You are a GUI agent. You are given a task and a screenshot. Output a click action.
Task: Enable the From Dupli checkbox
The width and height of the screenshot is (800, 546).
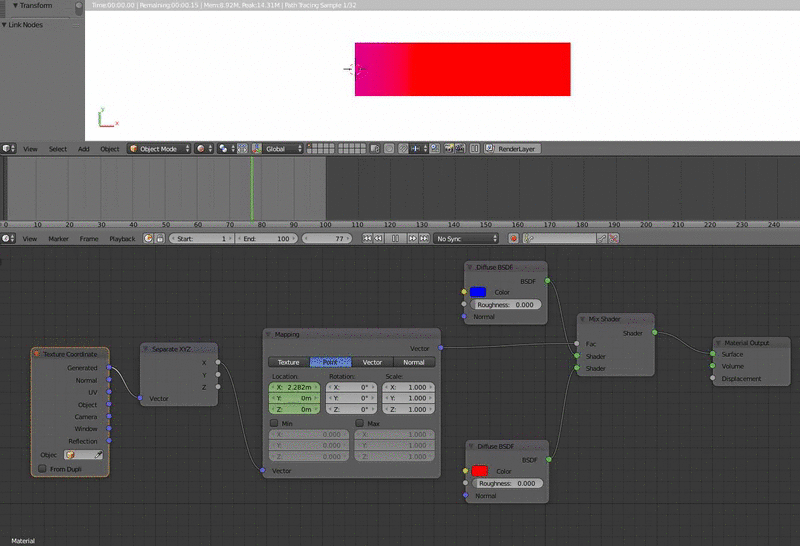tap(42, 468)
